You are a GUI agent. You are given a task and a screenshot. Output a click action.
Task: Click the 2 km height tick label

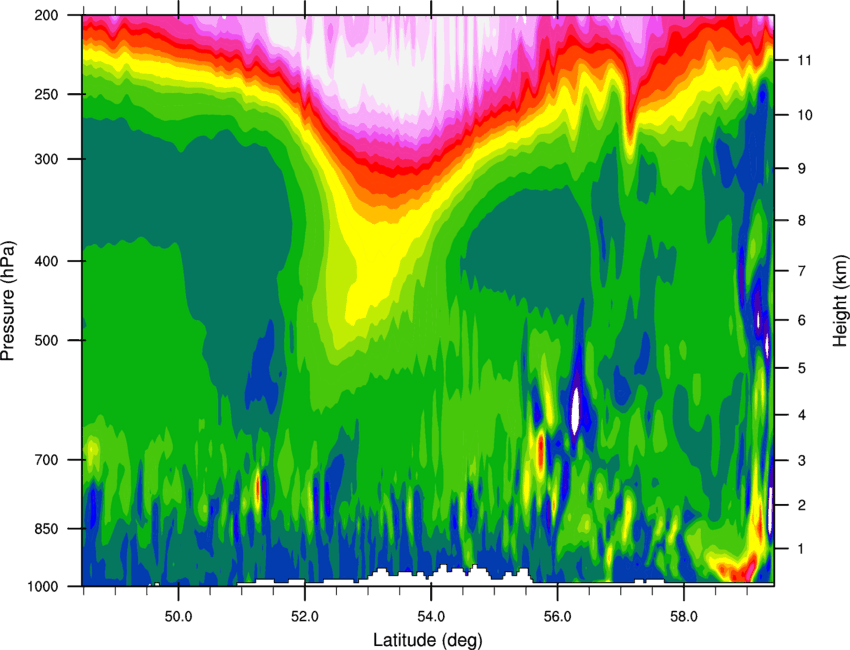click(802, 505)
